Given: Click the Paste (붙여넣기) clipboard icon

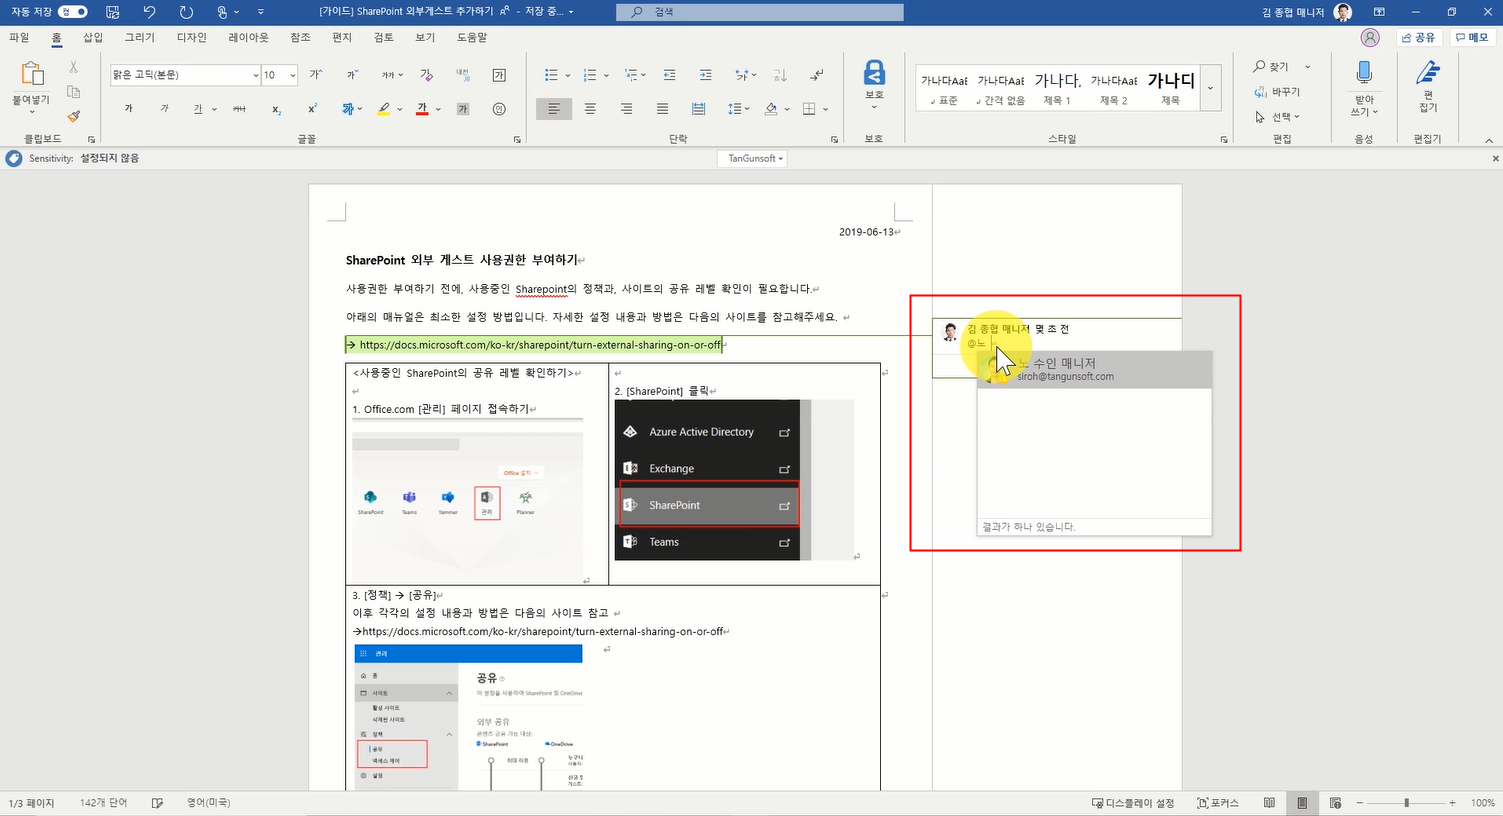Looking at the screenshot, I should (x=32, y=74).
